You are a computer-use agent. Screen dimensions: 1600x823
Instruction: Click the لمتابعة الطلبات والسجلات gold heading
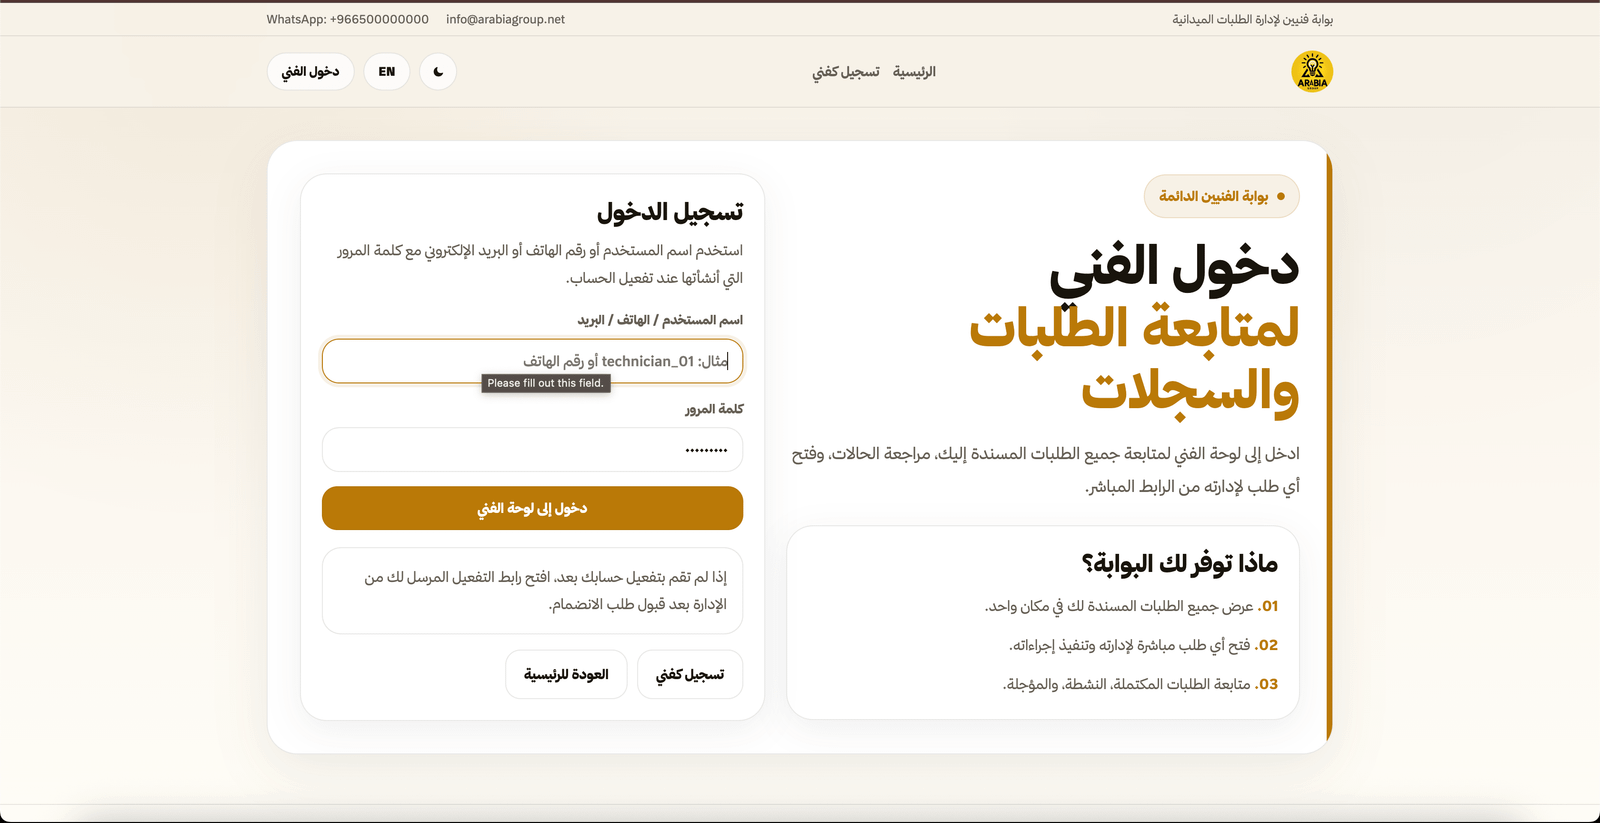pos(1134,359)
